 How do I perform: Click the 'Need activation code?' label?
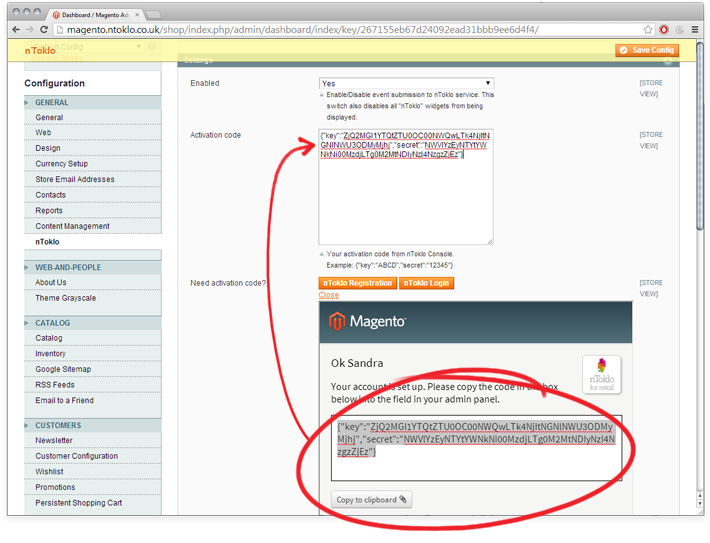pyautogui.click(x=228, y=284)
